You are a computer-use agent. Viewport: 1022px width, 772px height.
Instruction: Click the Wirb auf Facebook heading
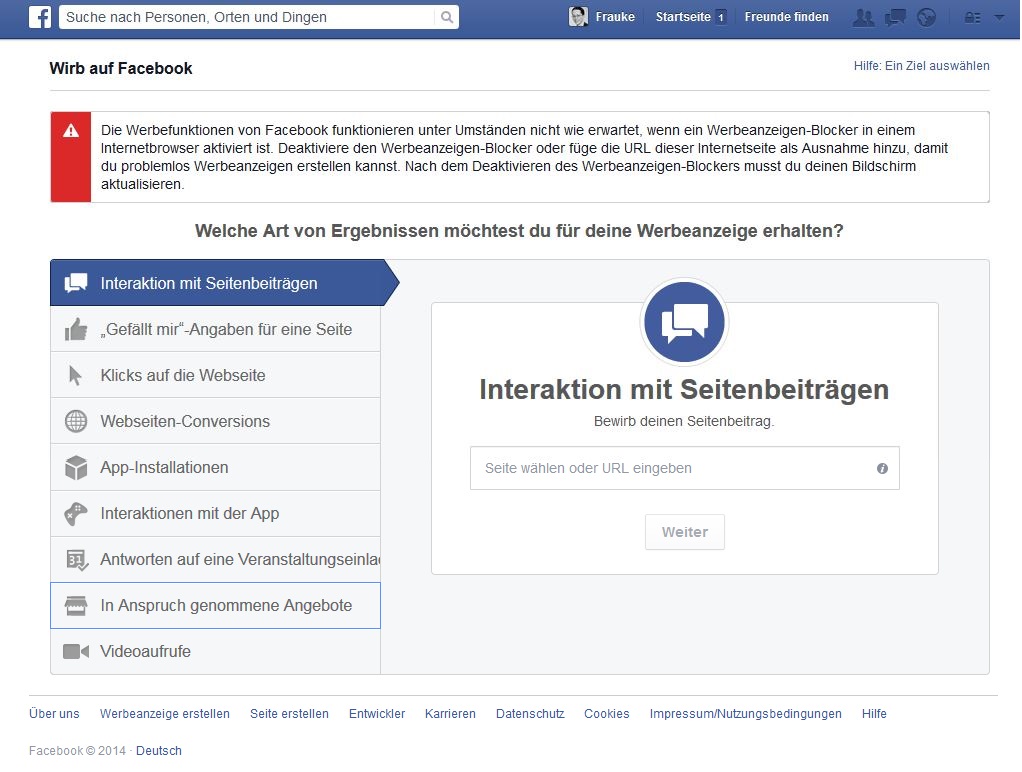tap(121, 68)
